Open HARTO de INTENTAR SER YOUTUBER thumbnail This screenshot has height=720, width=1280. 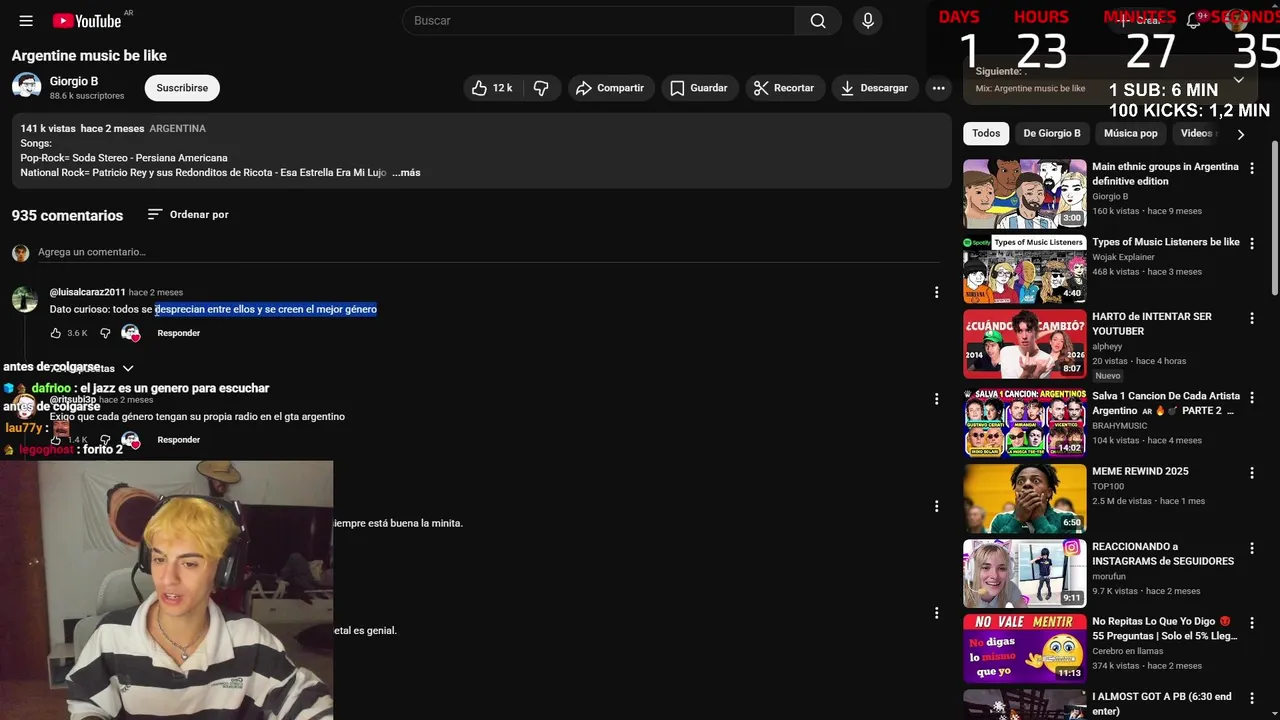1025,344
